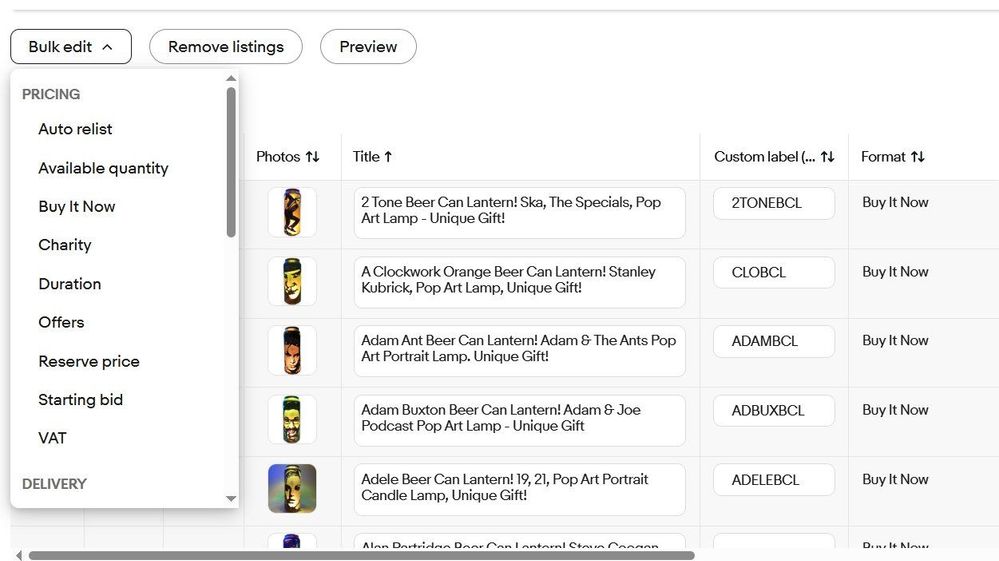Image resolution: width=999 pixels, height=561 pixels.
Task: Click Buy It Now format in 2TONEBCL row
Action: pos(895,202)
